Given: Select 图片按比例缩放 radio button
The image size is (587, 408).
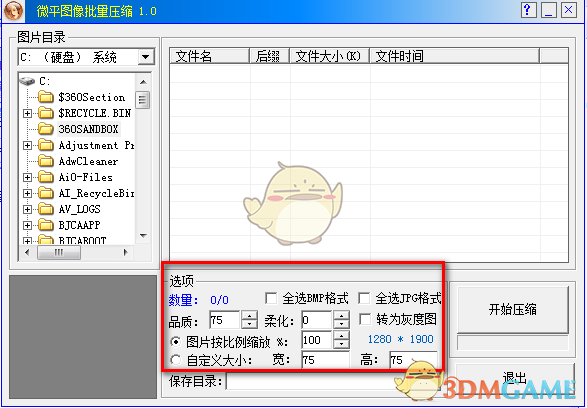Looking at the screenshot, I should coord(175,341).
